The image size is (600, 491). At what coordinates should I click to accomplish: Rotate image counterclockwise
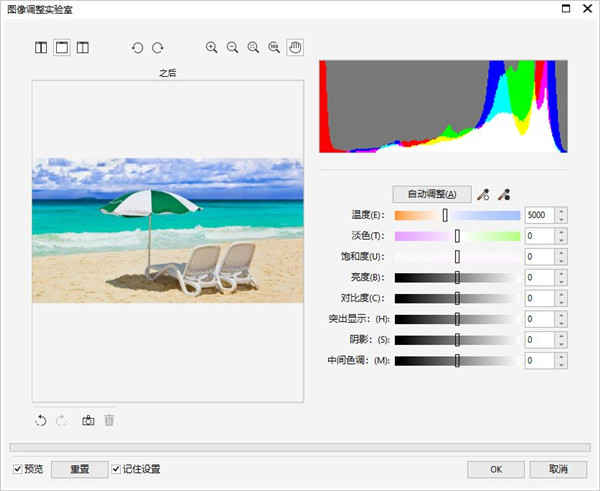(x=137, y=48)
